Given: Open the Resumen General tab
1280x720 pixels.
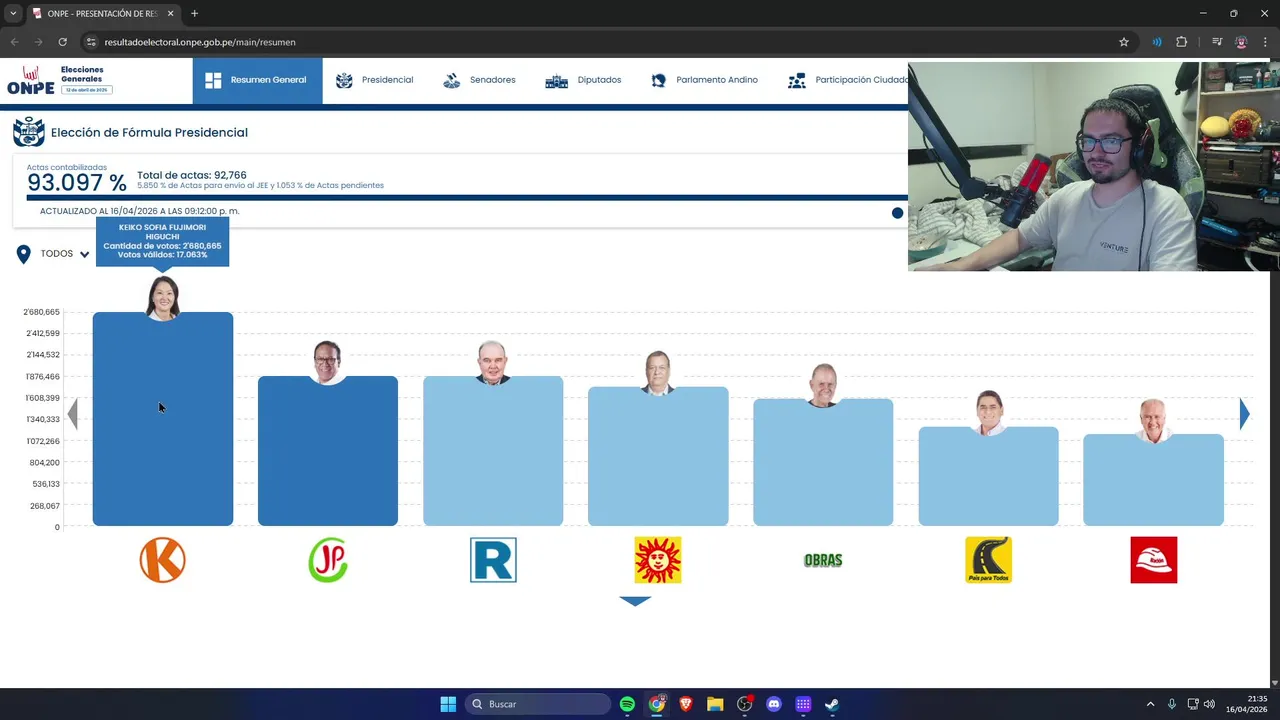Looking at the screenshot, I should pos(257,80).
